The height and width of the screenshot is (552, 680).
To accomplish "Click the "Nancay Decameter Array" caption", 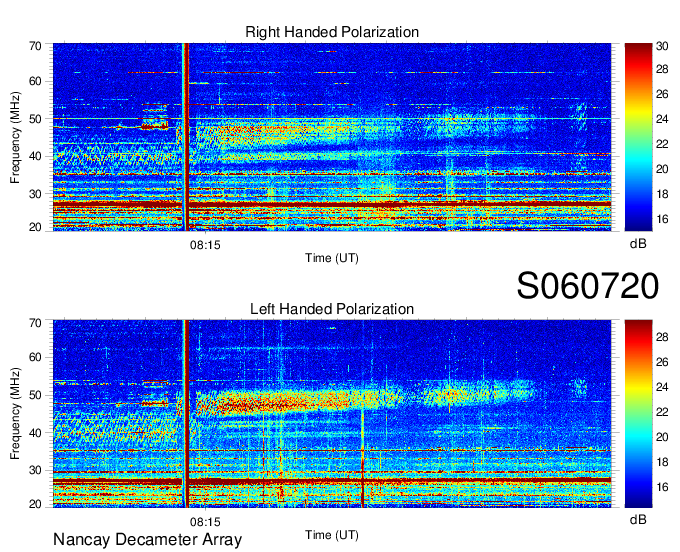I will pyautogui.click(x=147, y=540).
